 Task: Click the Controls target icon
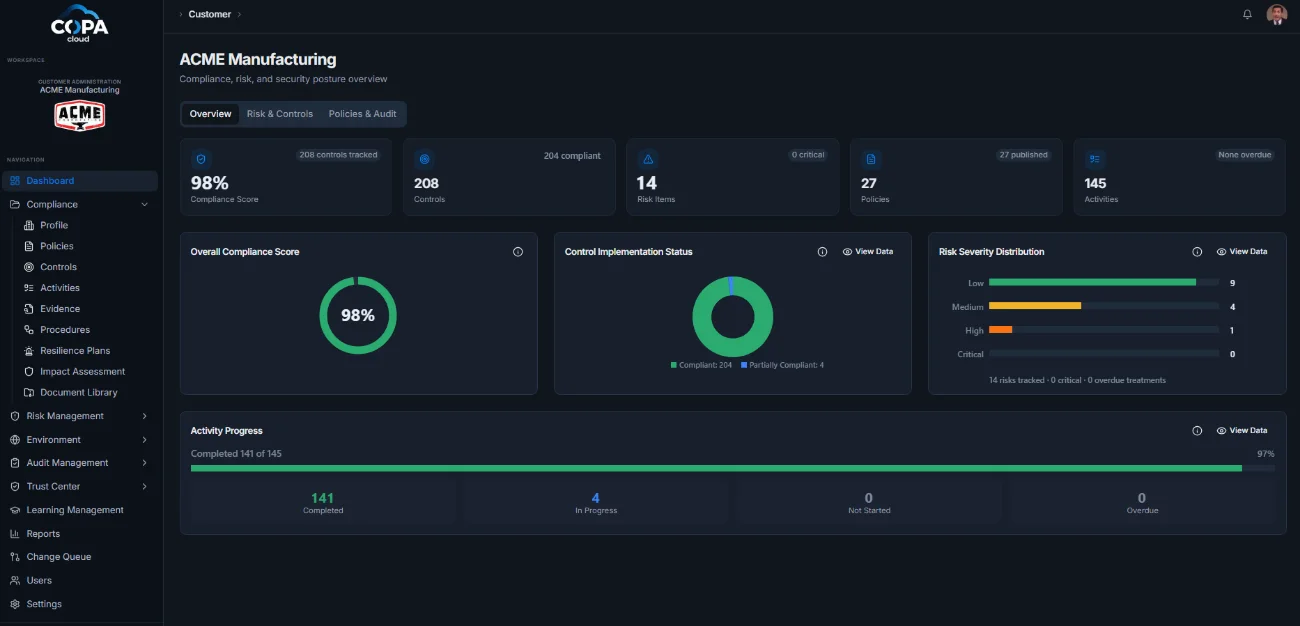(x=30, y=267)
